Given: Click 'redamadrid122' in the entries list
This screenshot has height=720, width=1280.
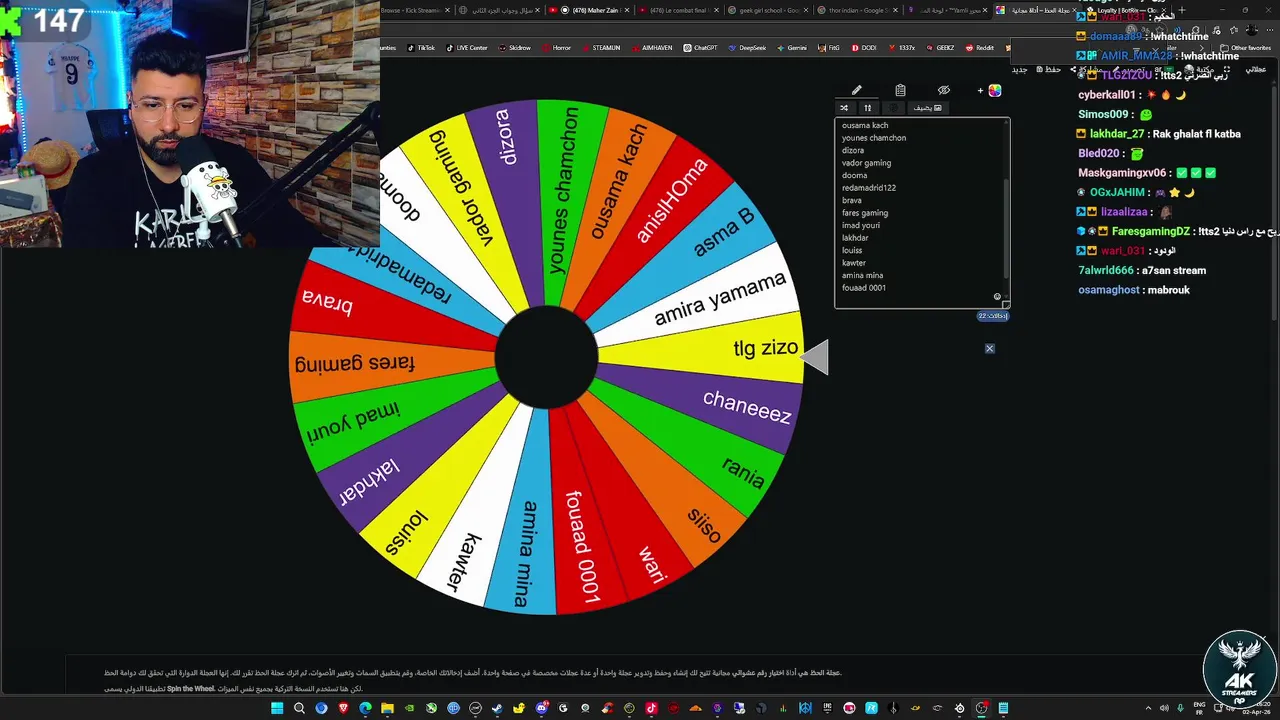Looking at the screenshot, I should (869, 188).
